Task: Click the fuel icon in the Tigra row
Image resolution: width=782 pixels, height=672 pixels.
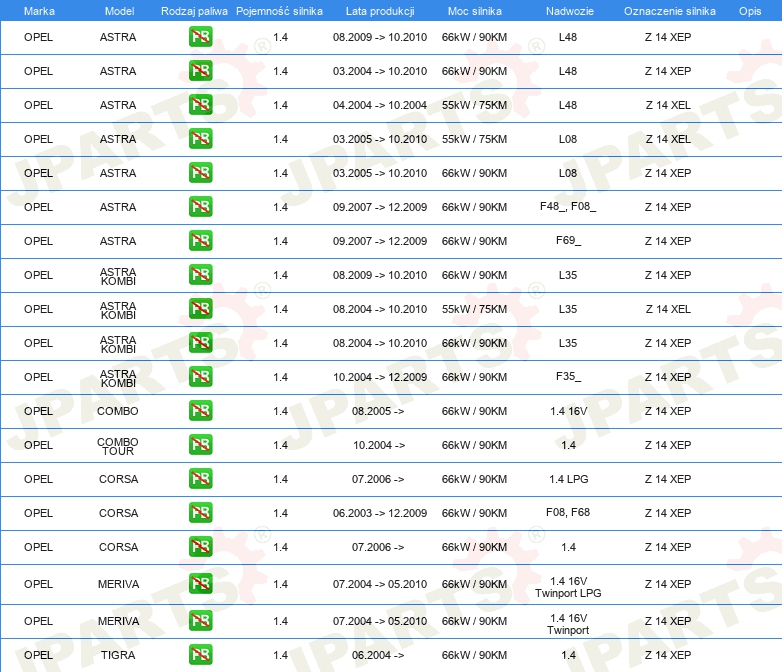Action: (200, 655)
